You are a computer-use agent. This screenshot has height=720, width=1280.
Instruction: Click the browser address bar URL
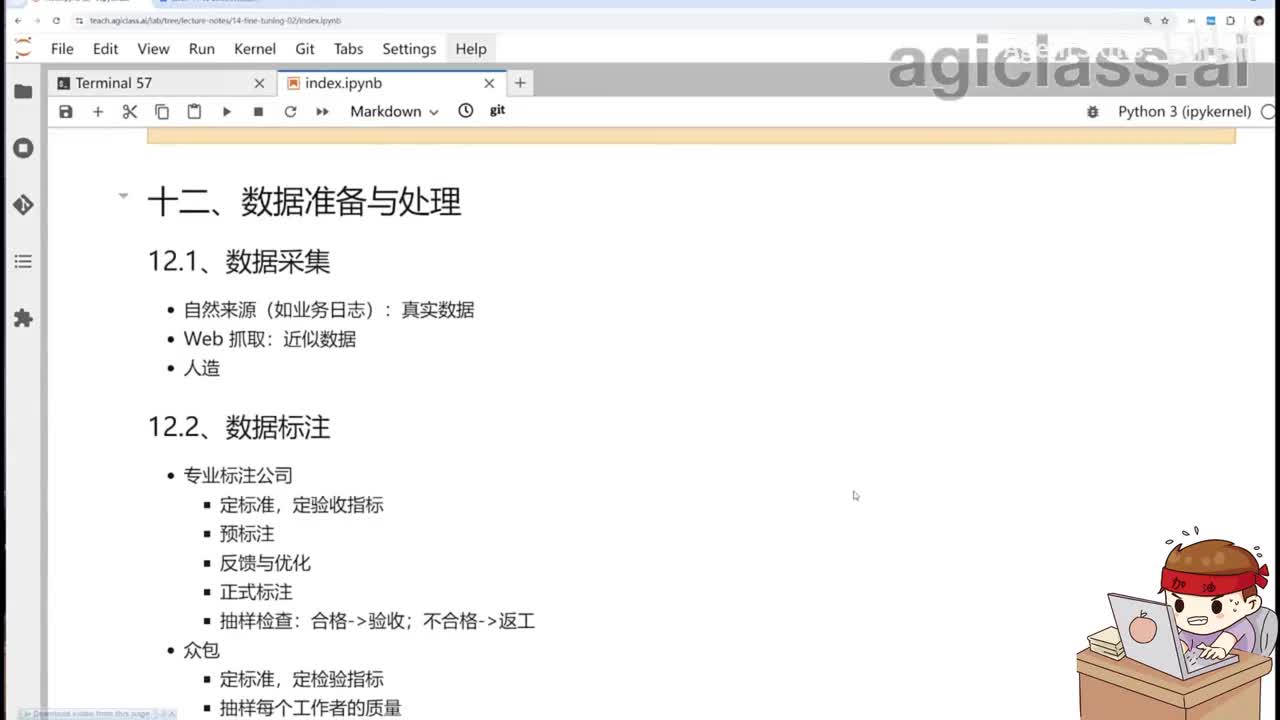(x=215, y=20)
